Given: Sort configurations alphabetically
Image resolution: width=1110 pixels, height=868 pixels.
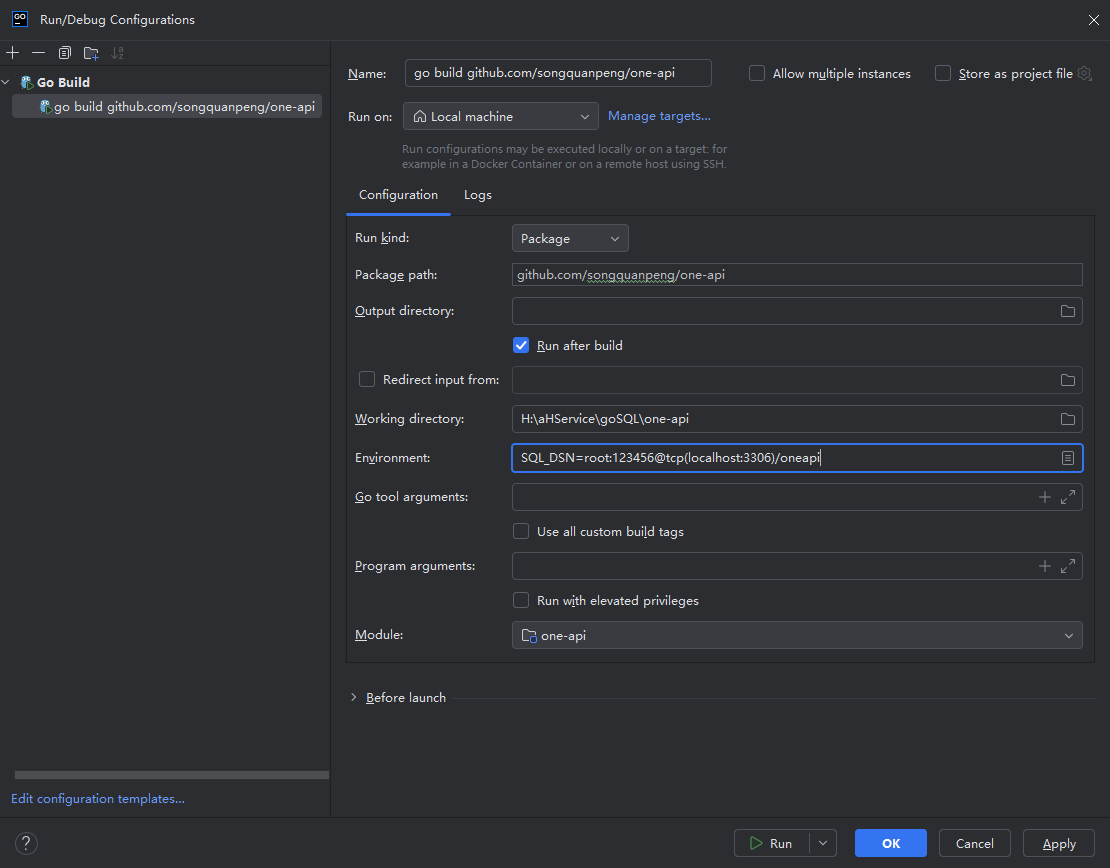Looking at the screenshot, I should tap(118, 53).
